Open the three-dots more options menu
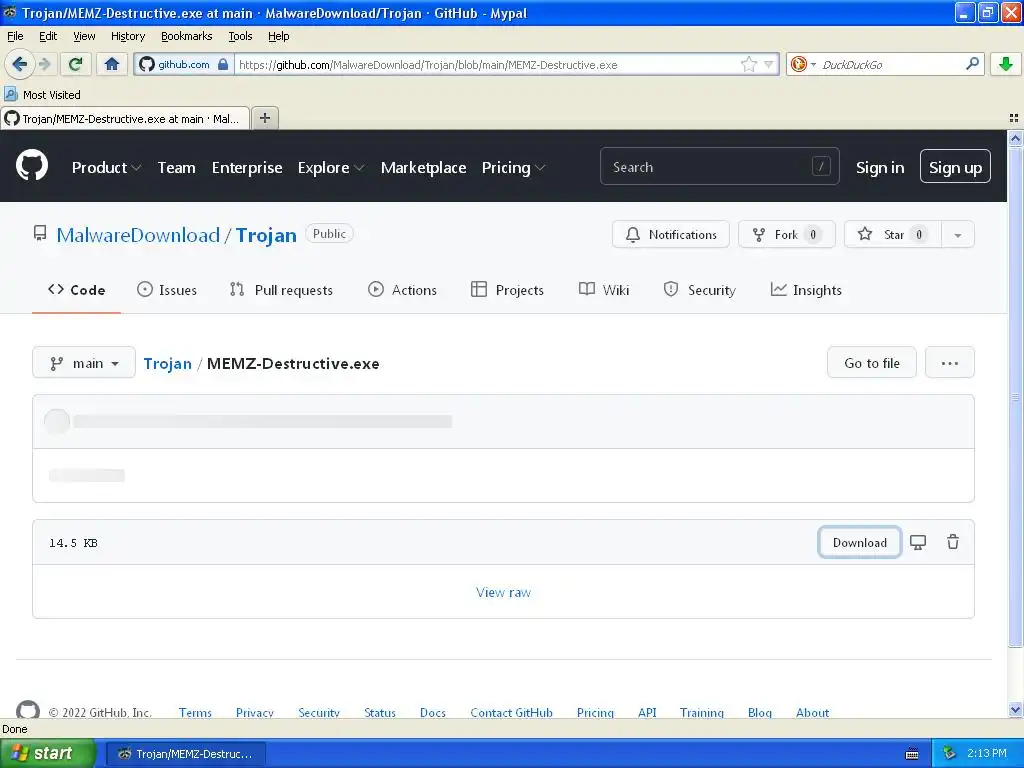This screenshot has width=1024, height=768. (x=950, y=362)
